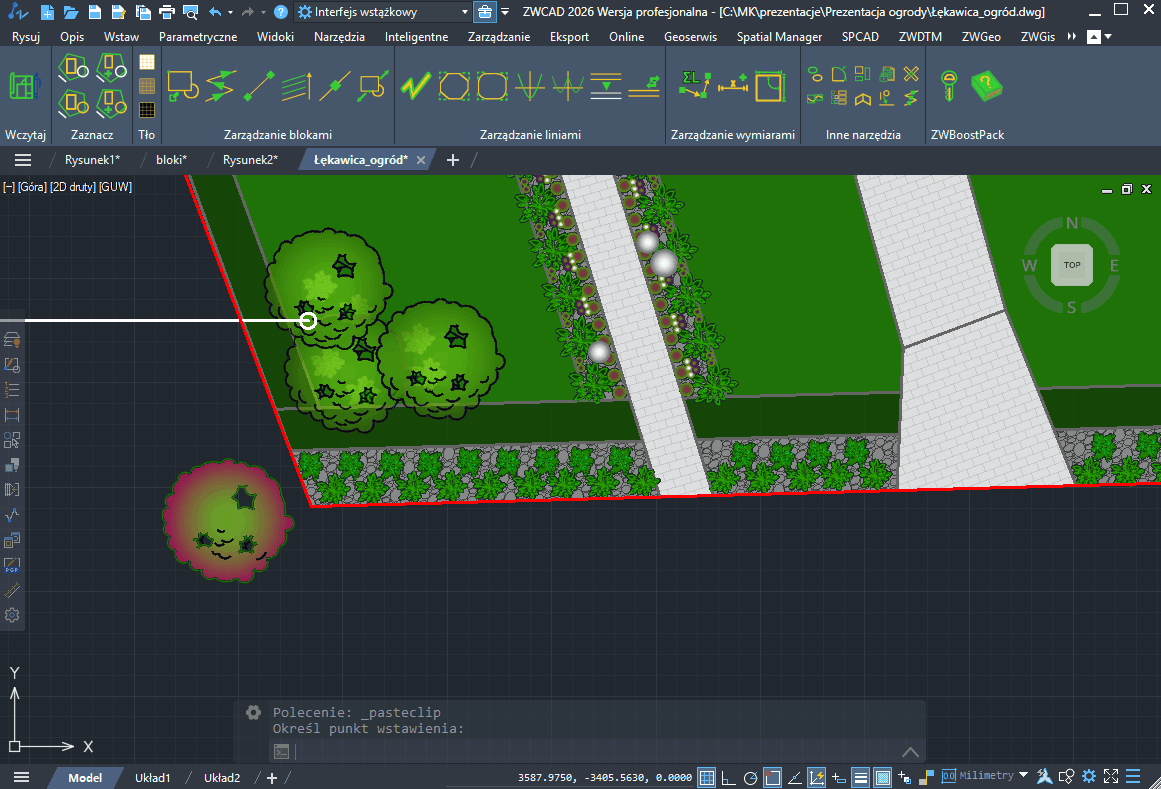Toggle polar tracking in status bar
The image size is (1161, 789).
tap(750, 777)
